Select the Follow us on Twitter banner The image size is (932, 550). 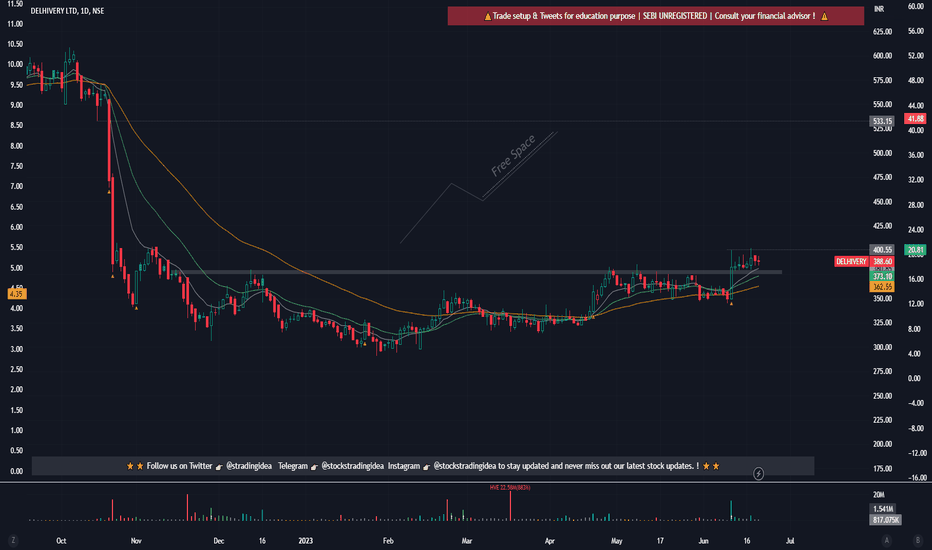point(423,466)
